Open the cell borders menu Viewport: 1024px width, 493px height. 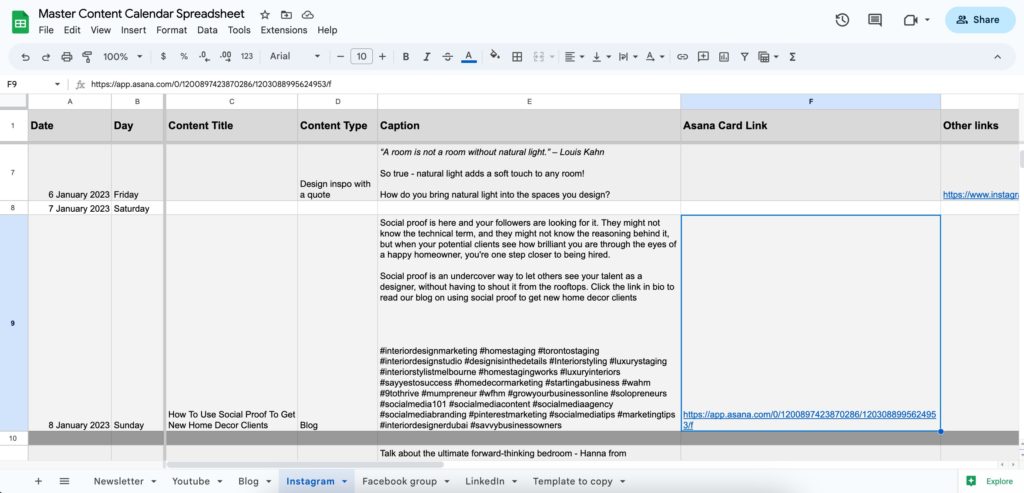517,57
